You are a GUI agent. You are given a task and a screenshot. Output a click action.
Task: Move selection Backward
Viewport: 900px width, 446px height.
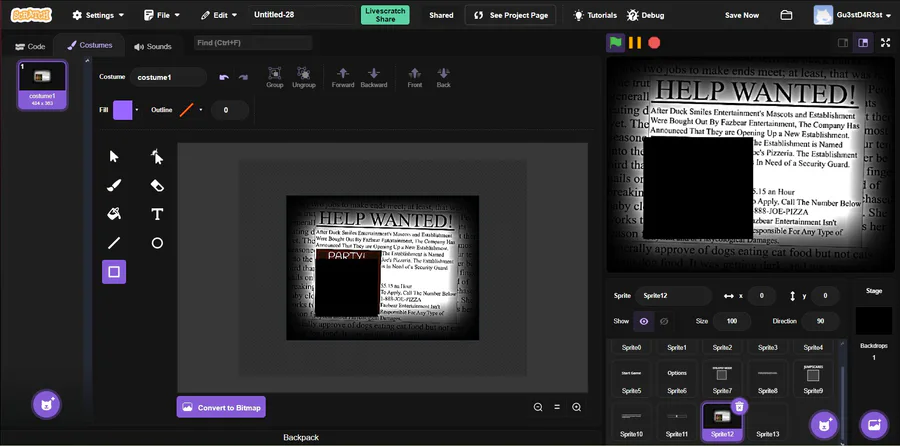point(374,77)
